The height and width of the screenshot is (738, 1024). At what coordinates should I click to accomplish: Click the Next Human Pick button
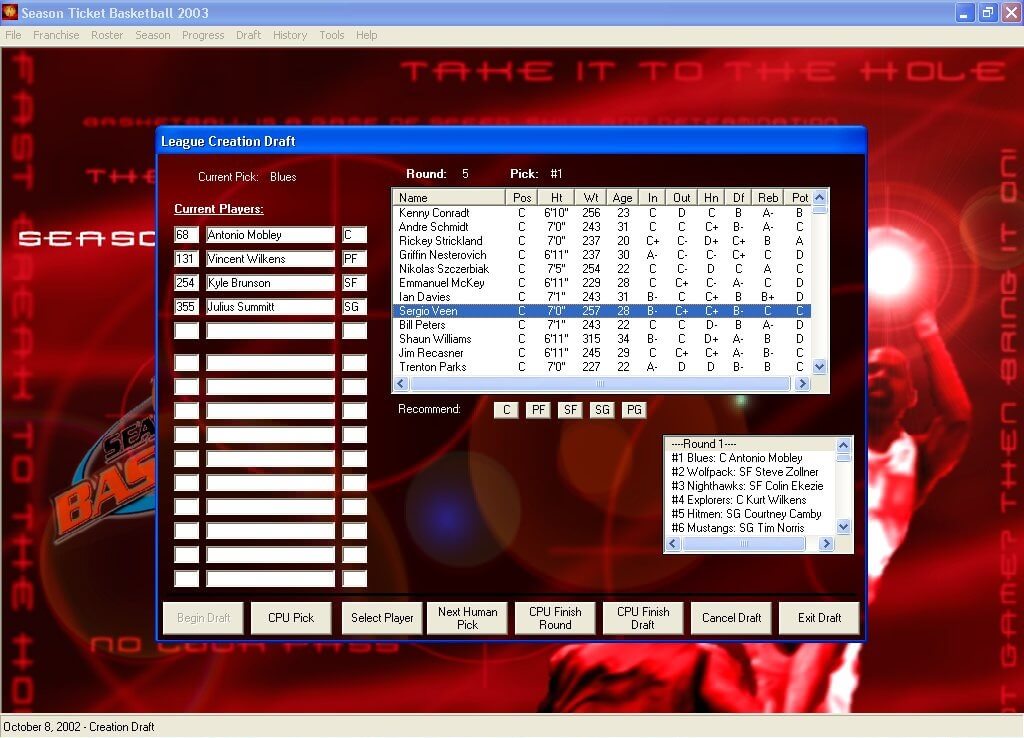tap(468, 618)
